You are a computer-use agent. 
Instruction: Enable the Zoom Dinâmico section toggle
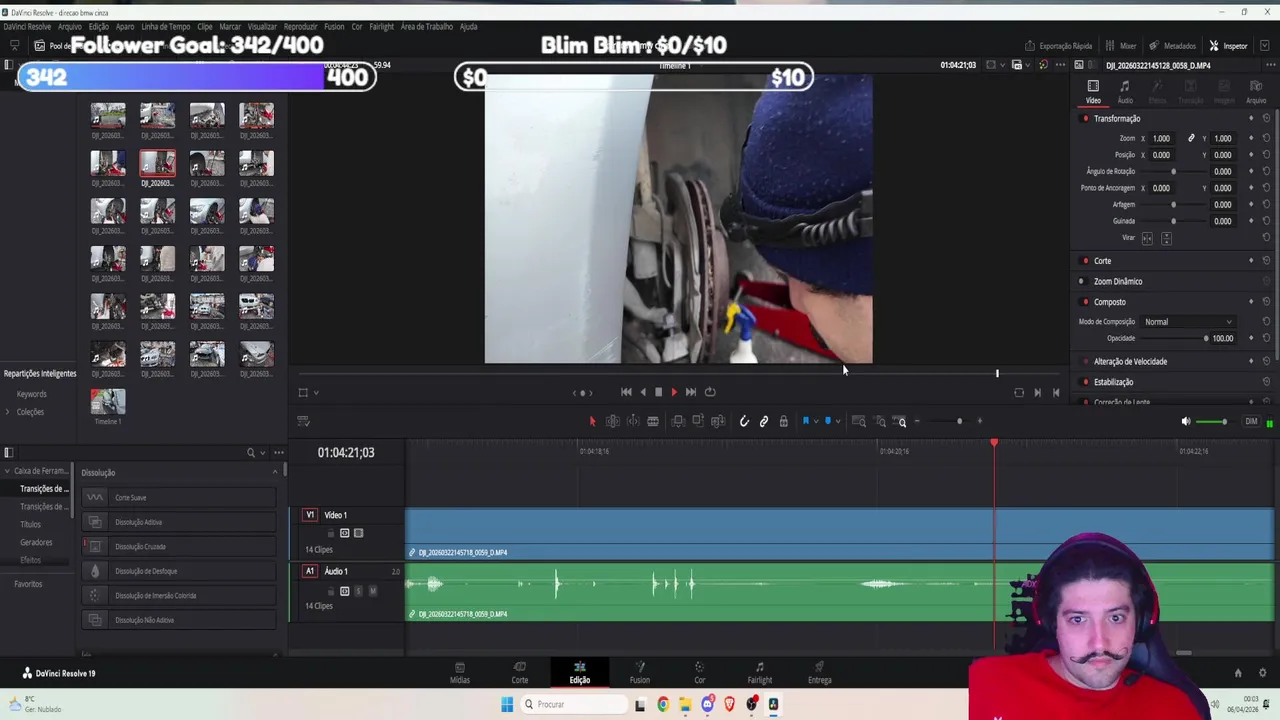click(x=1085, y=282)
